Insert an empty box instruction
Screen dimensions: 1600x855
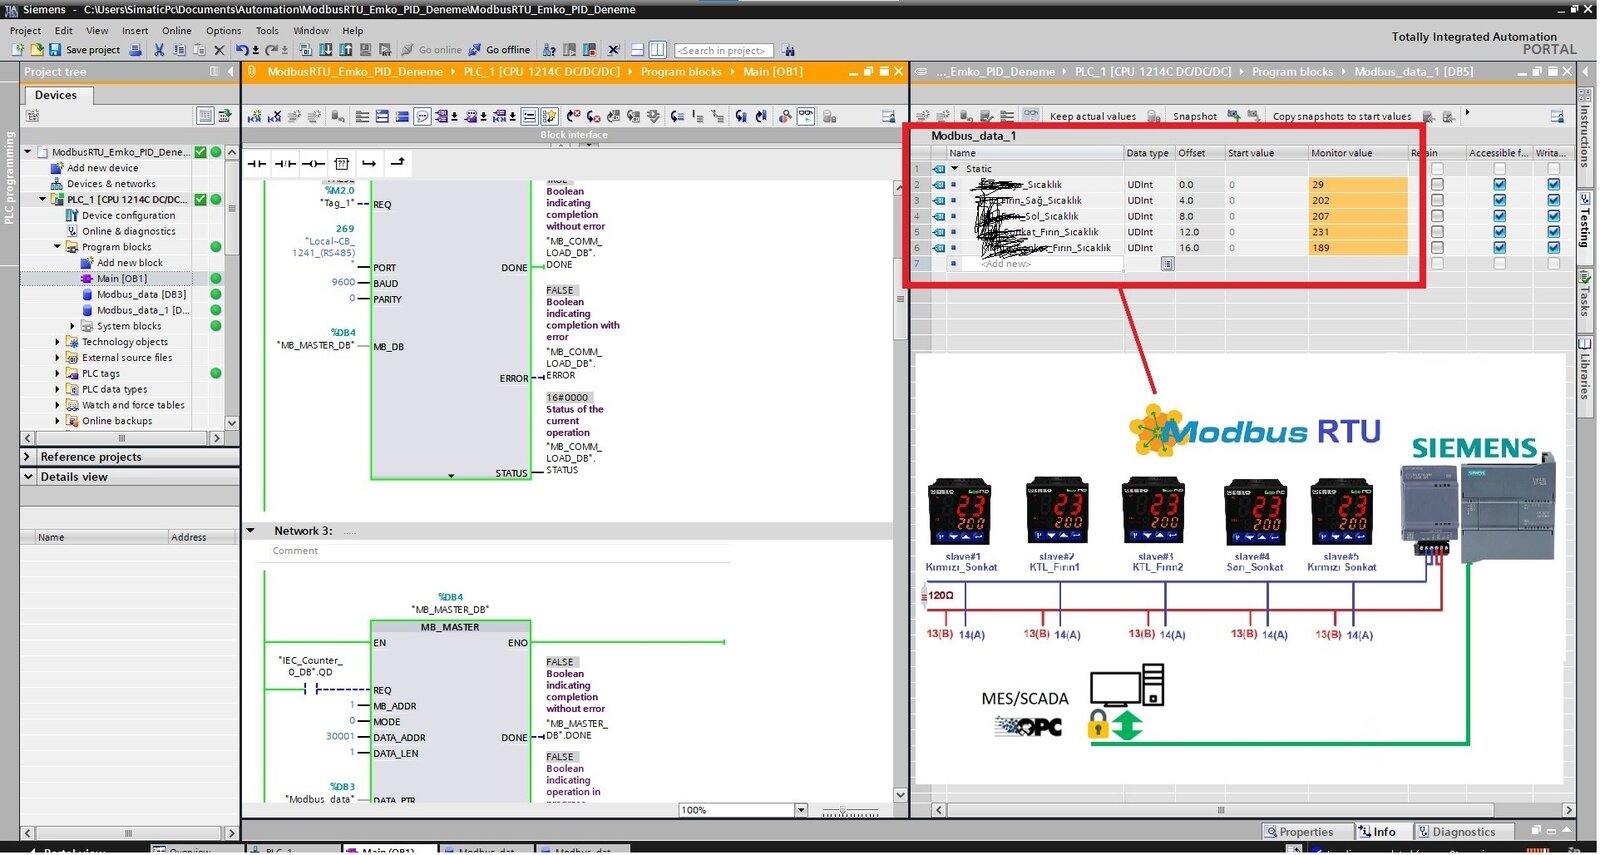[x=341, y=163]
